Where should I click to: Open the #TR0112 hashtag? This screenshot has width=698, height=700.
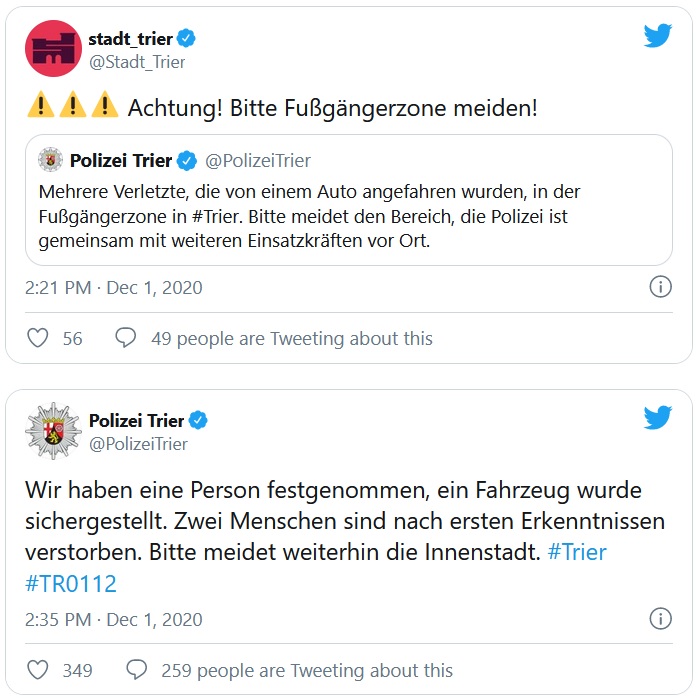(71, 583)
